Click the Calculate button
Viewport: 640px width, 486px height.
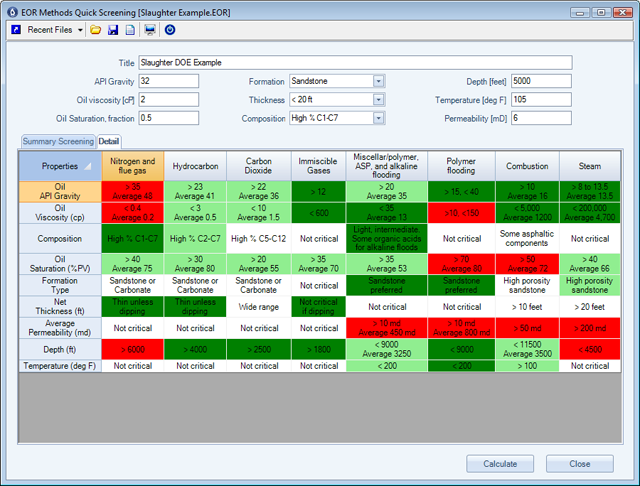point(500,464)
